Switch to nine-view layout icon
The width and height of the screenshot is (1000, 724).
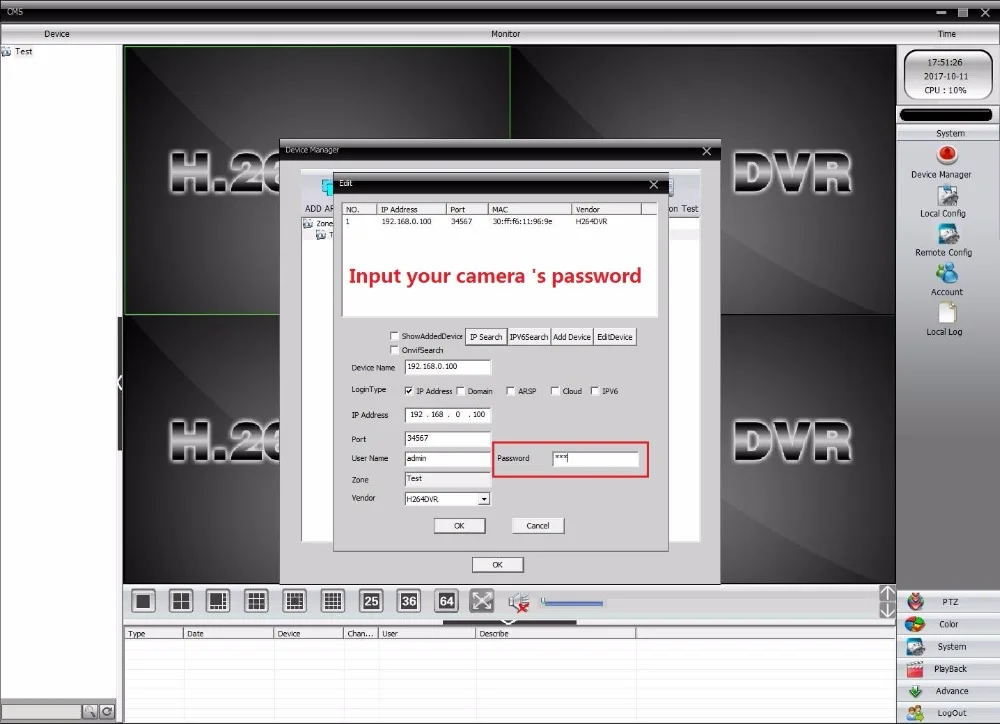click(x=256, y=601)
